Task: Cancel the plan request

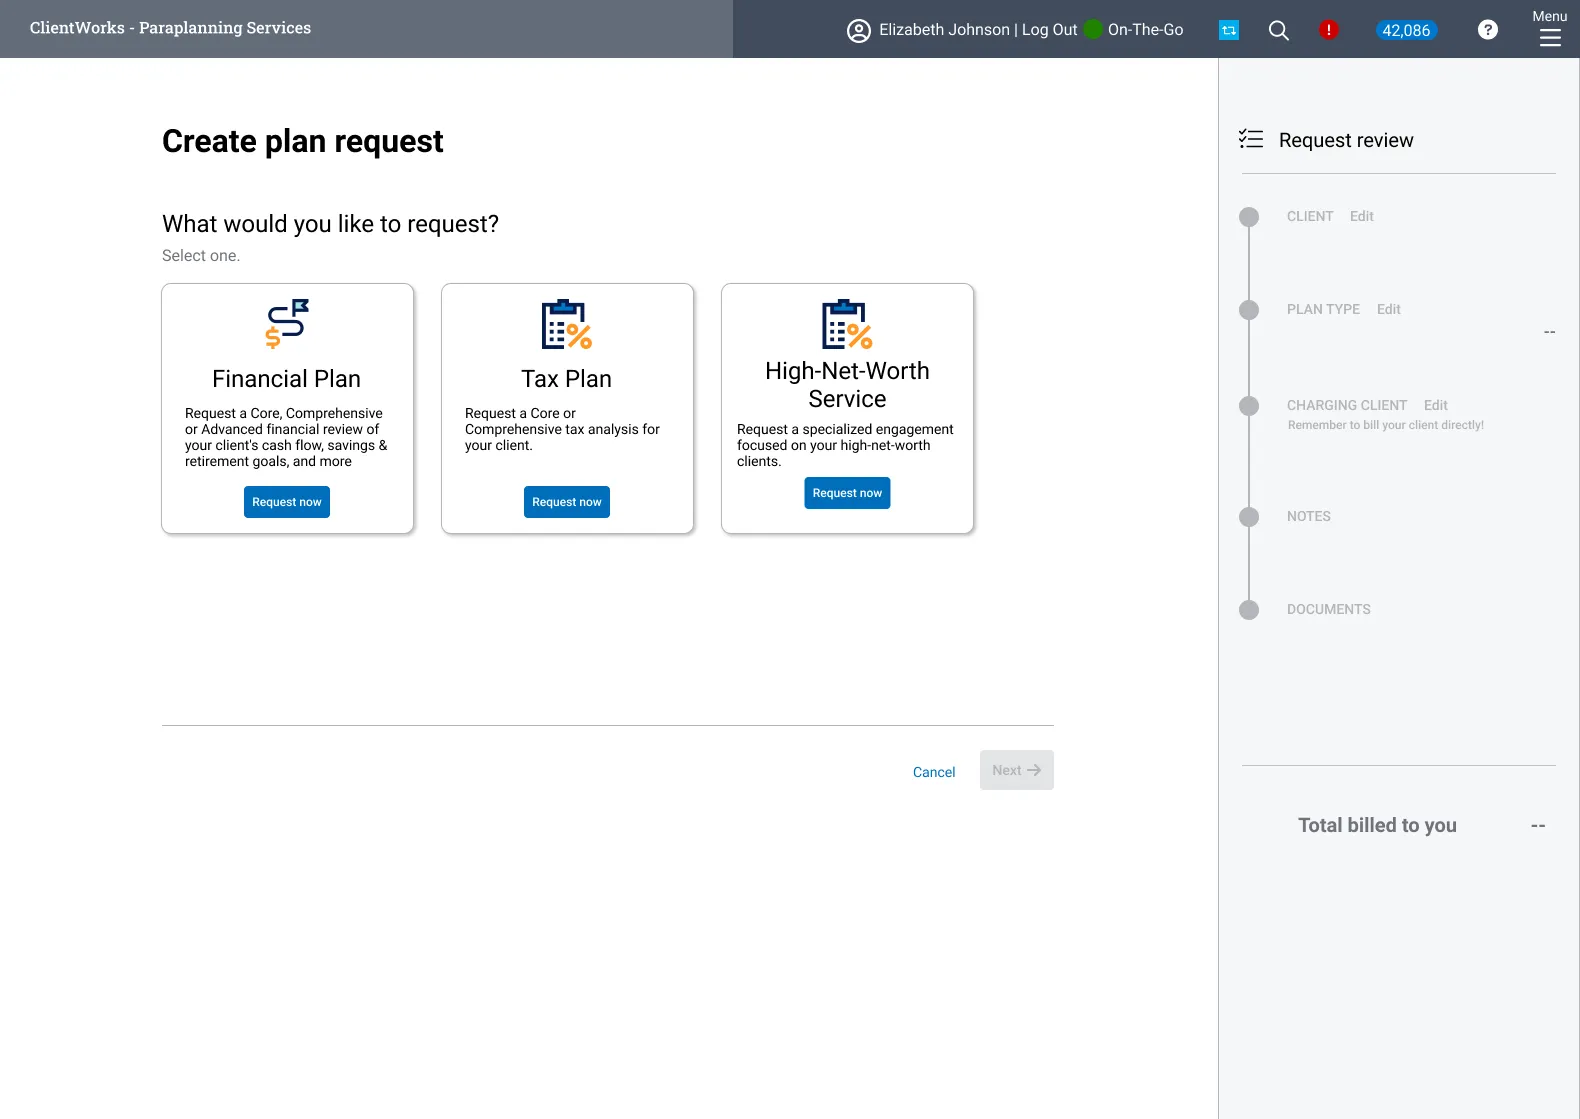Action: 934,772
